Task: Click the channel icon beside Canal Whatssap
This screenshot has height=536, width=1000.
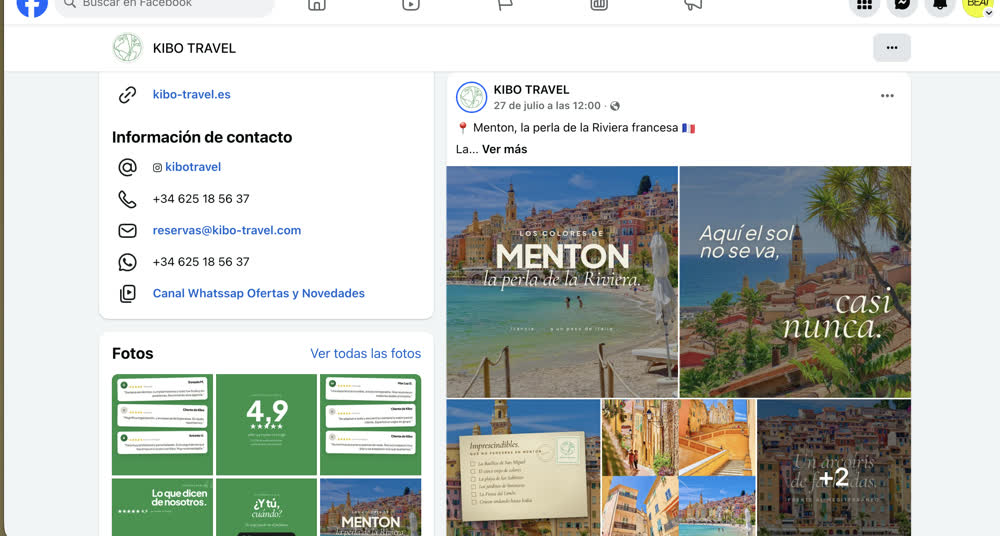Action: [x=128, y=294]
